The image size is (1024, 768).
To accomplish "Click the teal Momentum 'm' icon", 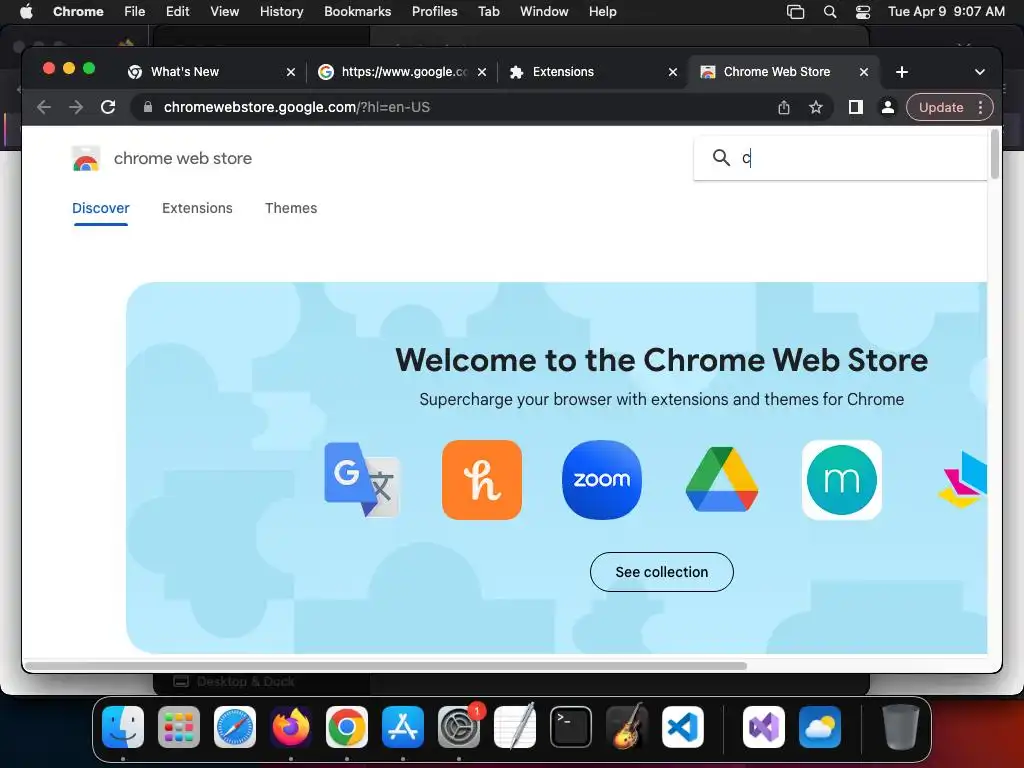I will (x=842, y=479).
